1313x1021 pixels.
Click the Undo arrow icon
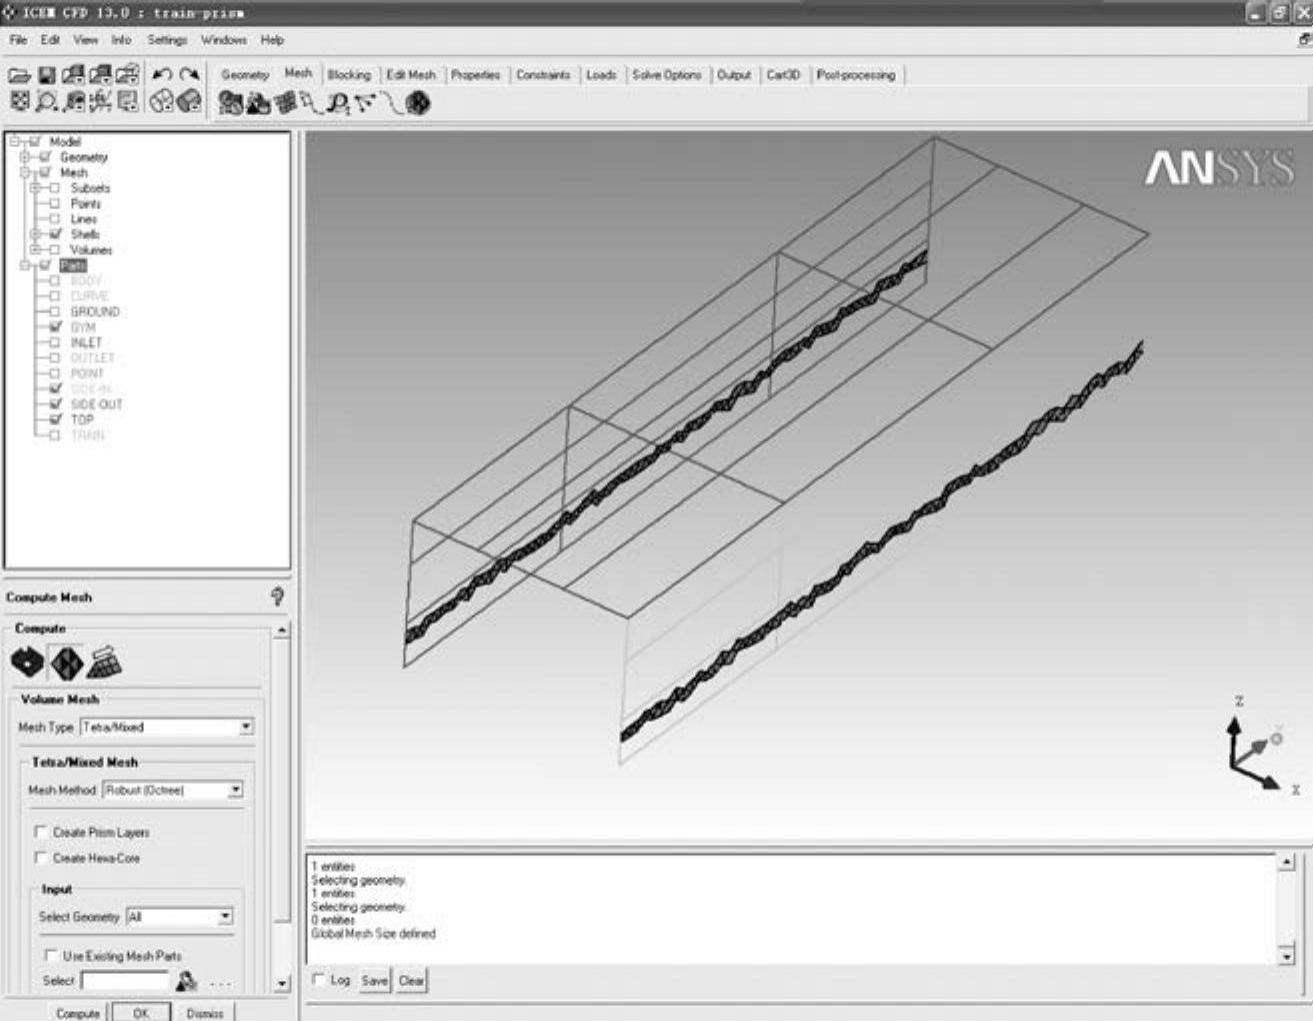[x=162, y=75]
